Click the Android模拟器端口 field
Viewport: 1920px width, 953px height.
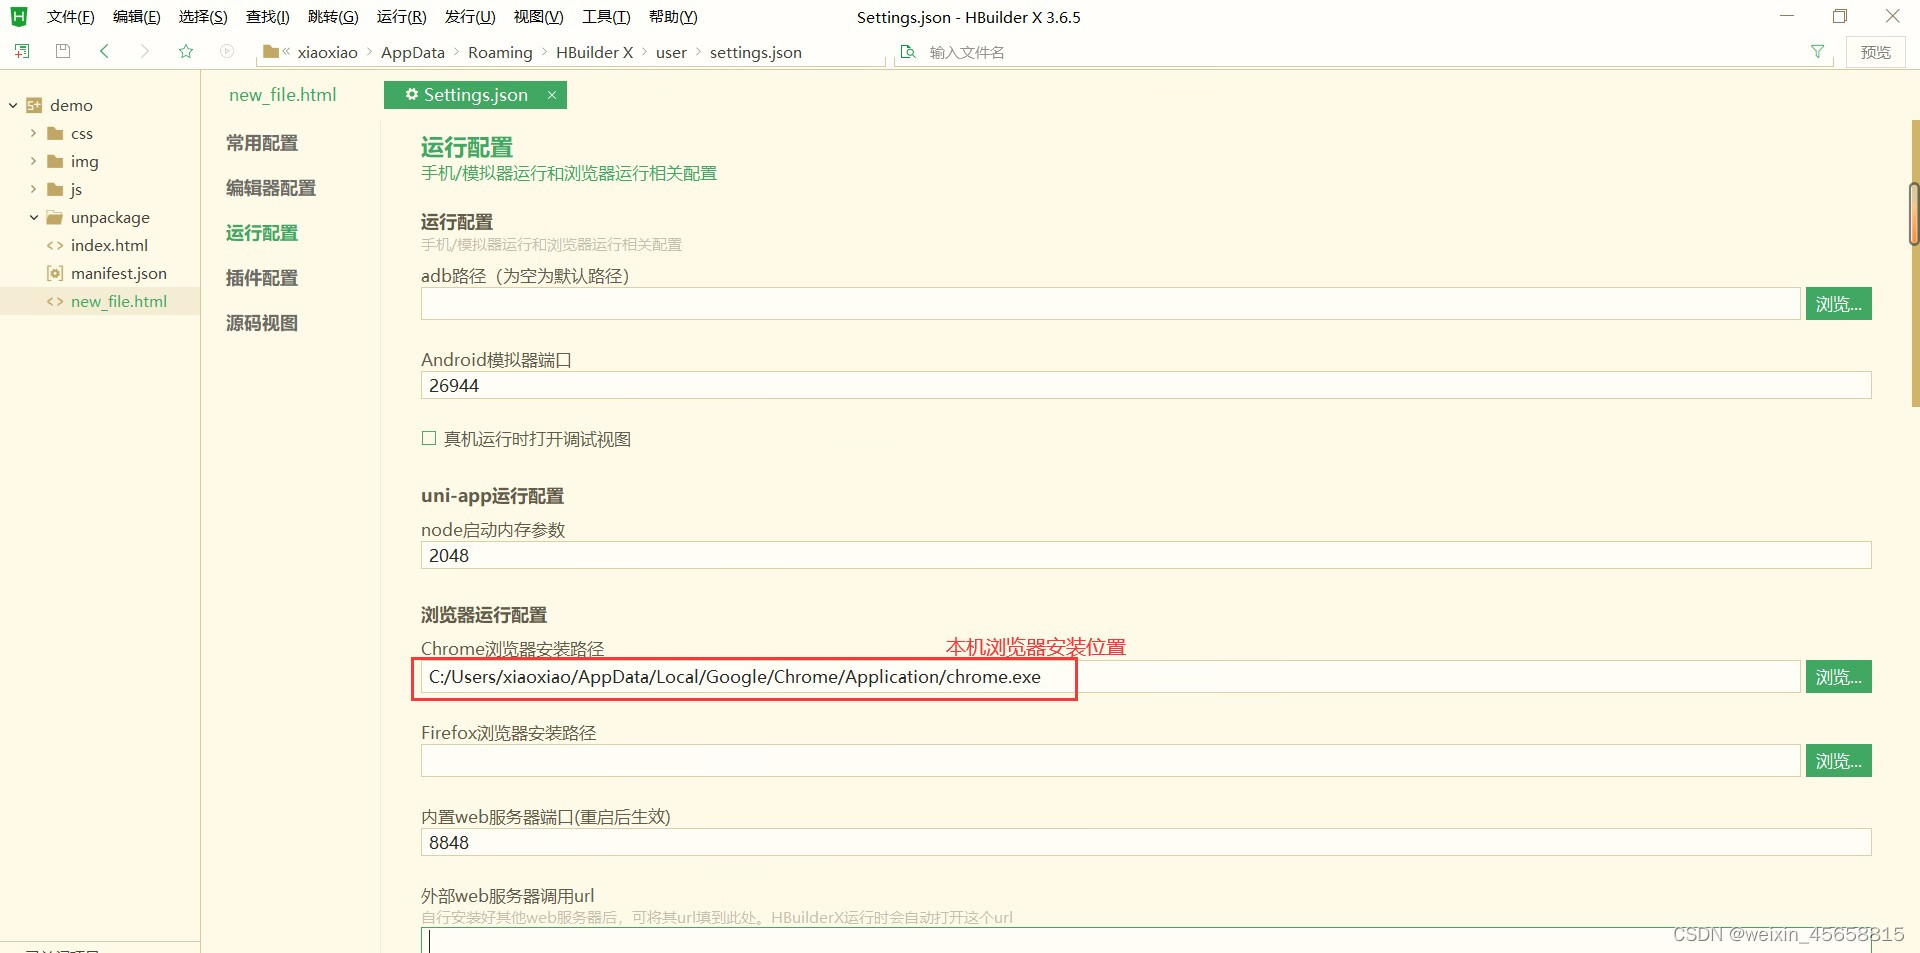1146,385
